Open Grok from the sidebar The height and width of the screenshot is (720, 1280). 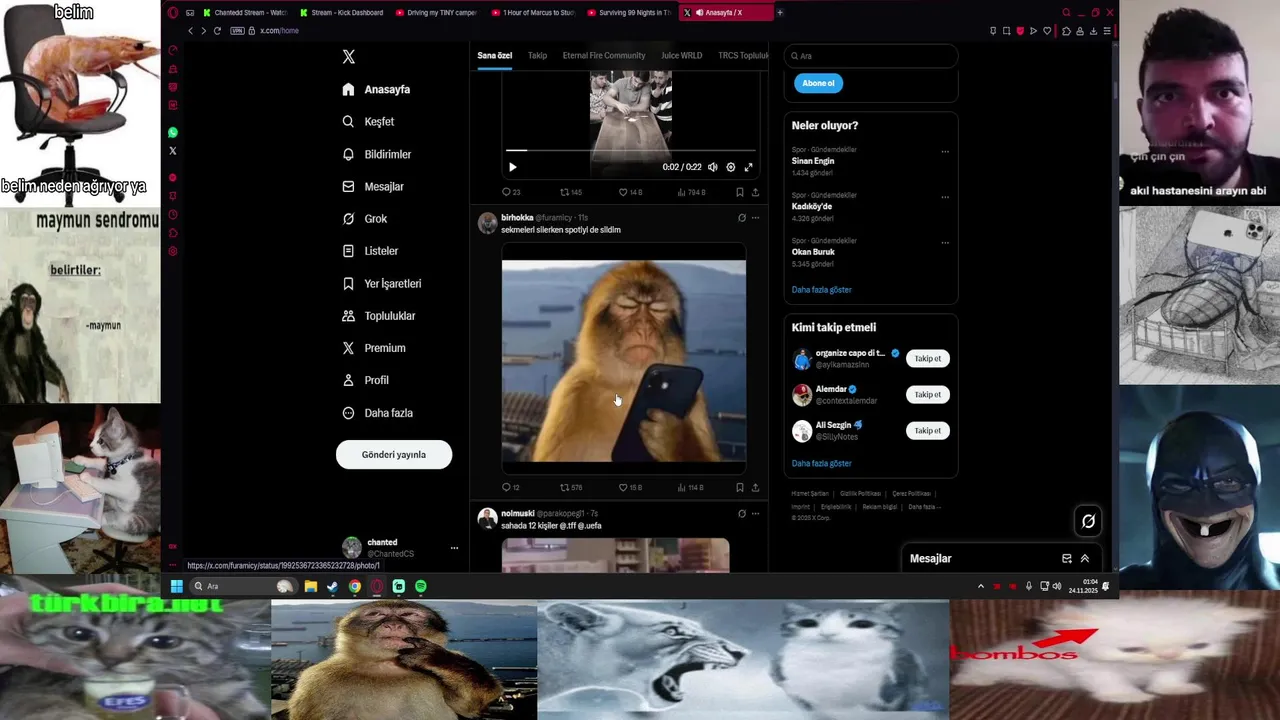364,219
